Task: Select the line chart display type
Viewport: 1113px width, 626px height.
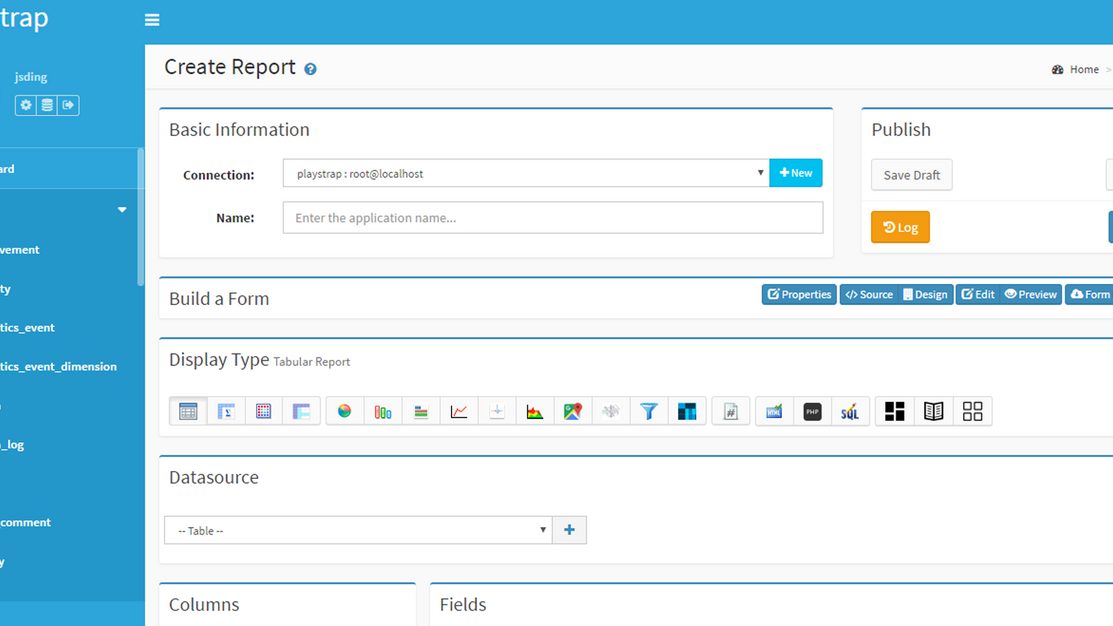Action: [459, 412]
